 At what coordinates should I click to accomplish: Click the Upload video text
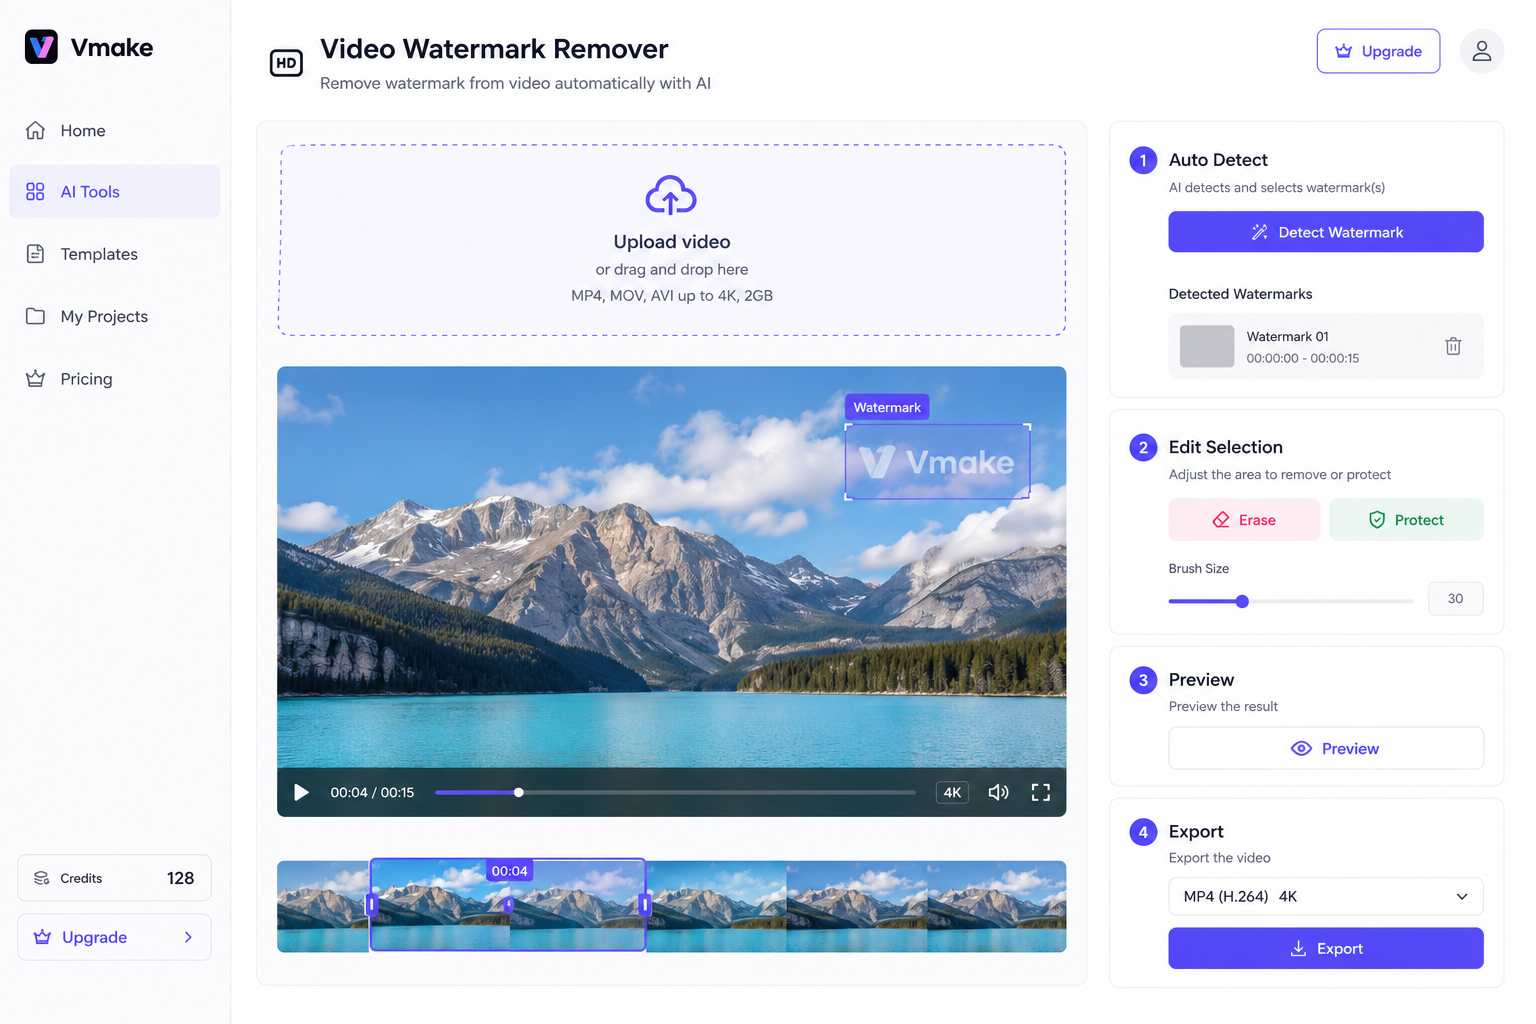click(672, 242)
